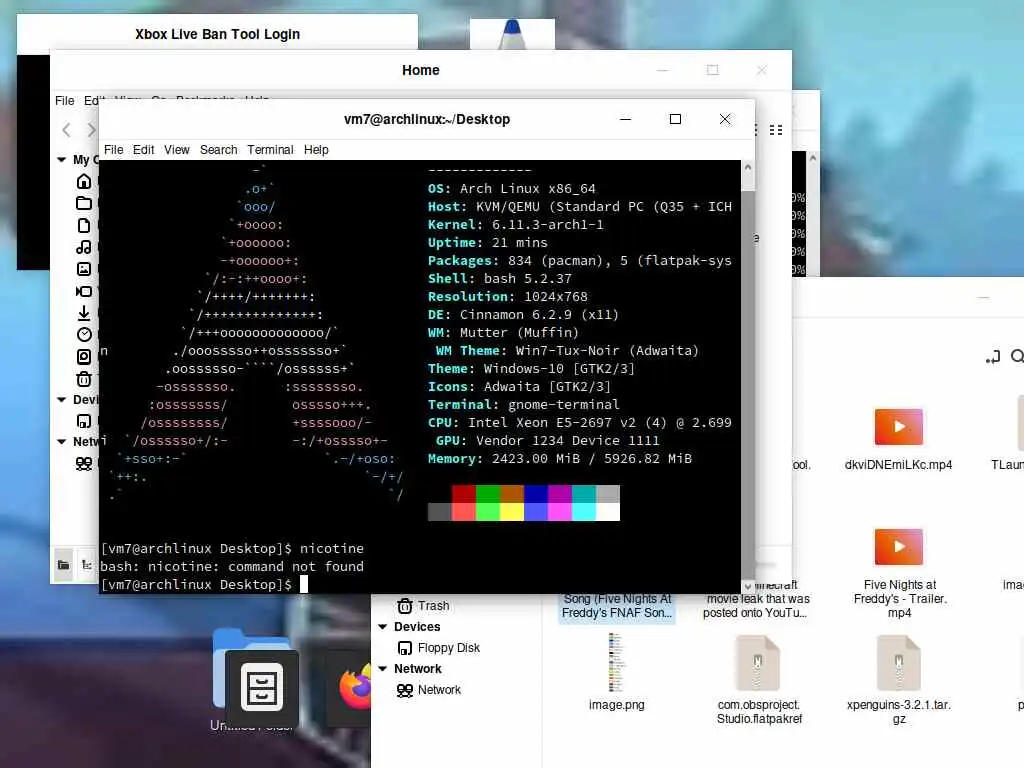Open the terminal Edit menu
The image size is (1024, 768).
[143, 150]
